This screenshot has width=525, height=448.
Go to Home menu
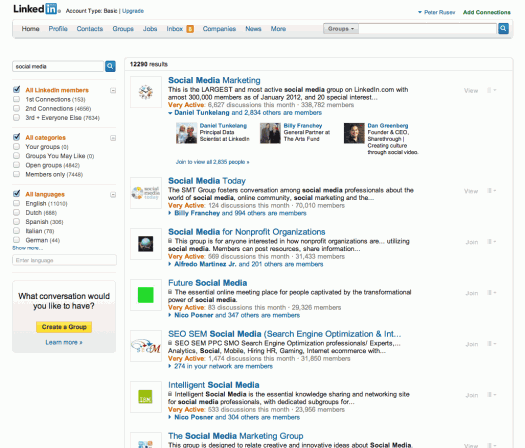click(30, 29)
